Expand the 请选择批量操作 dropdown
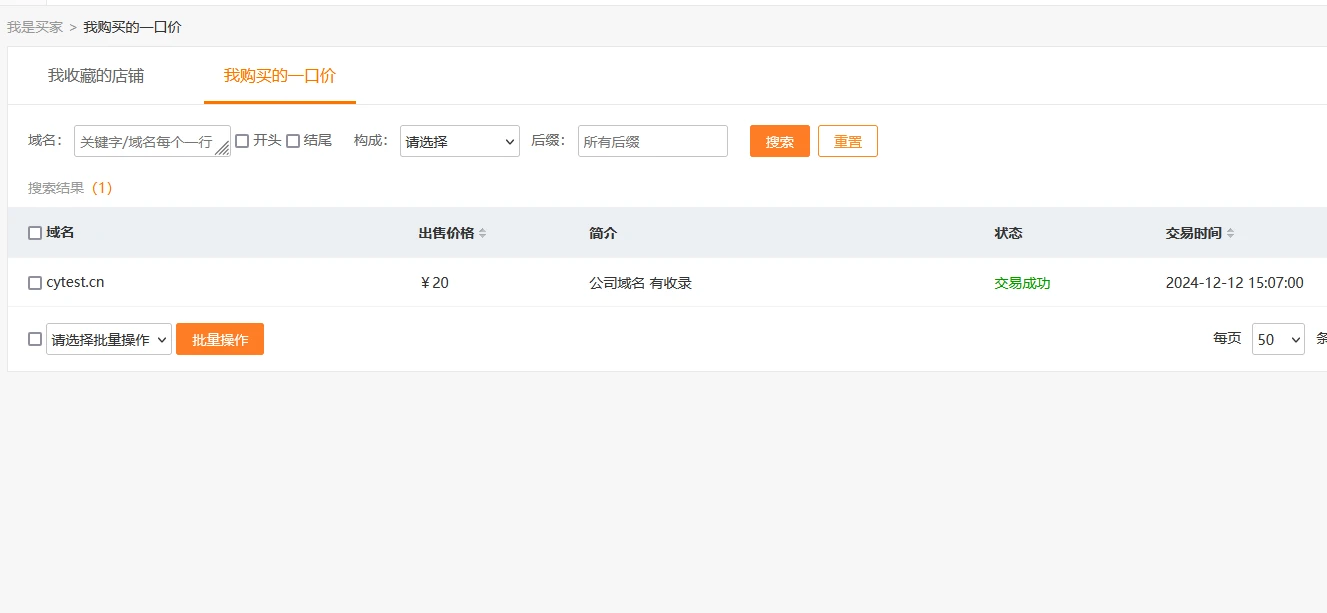 (109, 339)
